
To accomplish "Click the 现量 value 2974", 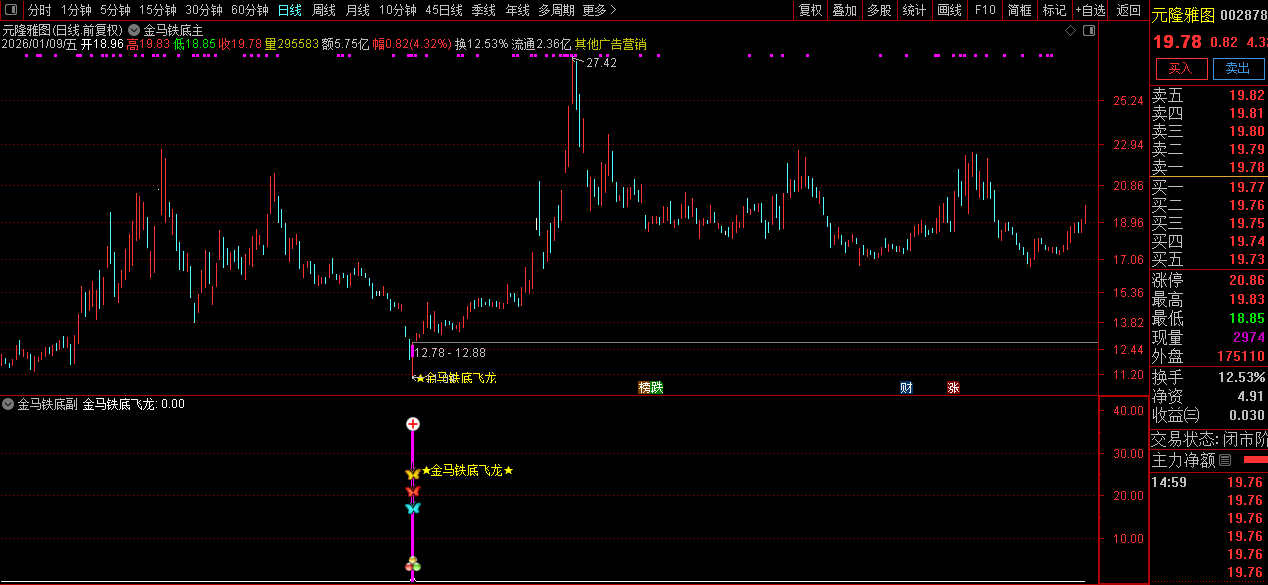I will [1248, 337].
